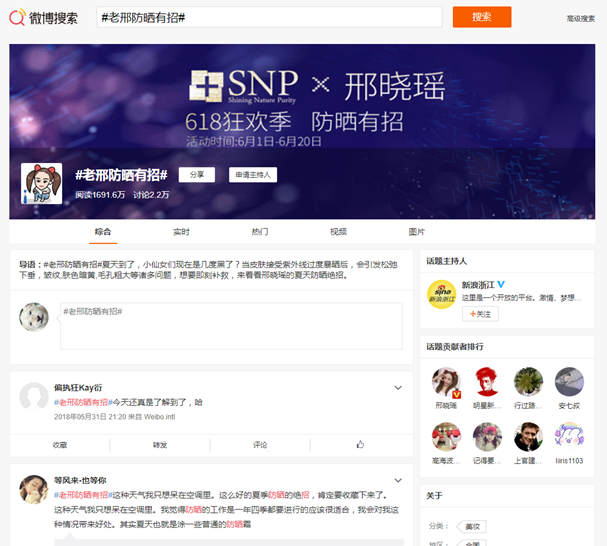Click your round avatar beside compose box
The image size is (607, 546).
34,317
